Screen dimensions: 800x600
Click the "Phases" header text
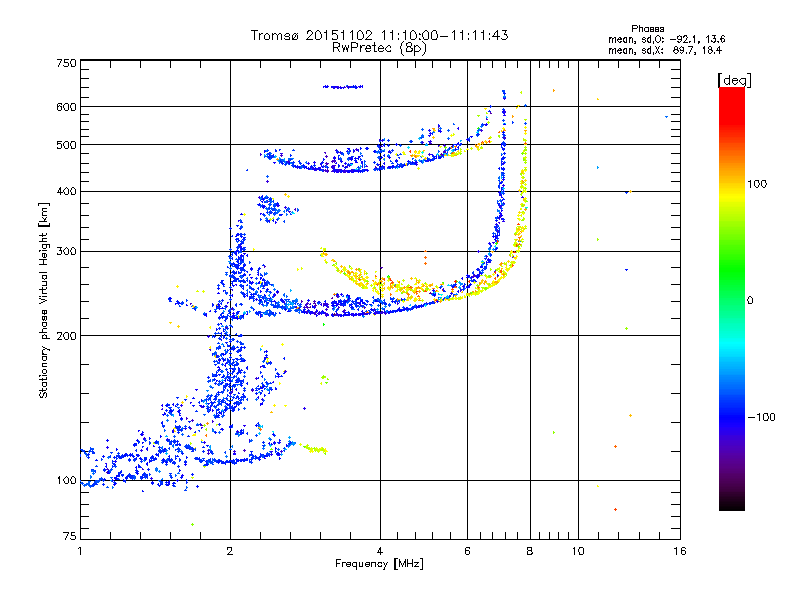click(647, 29)
